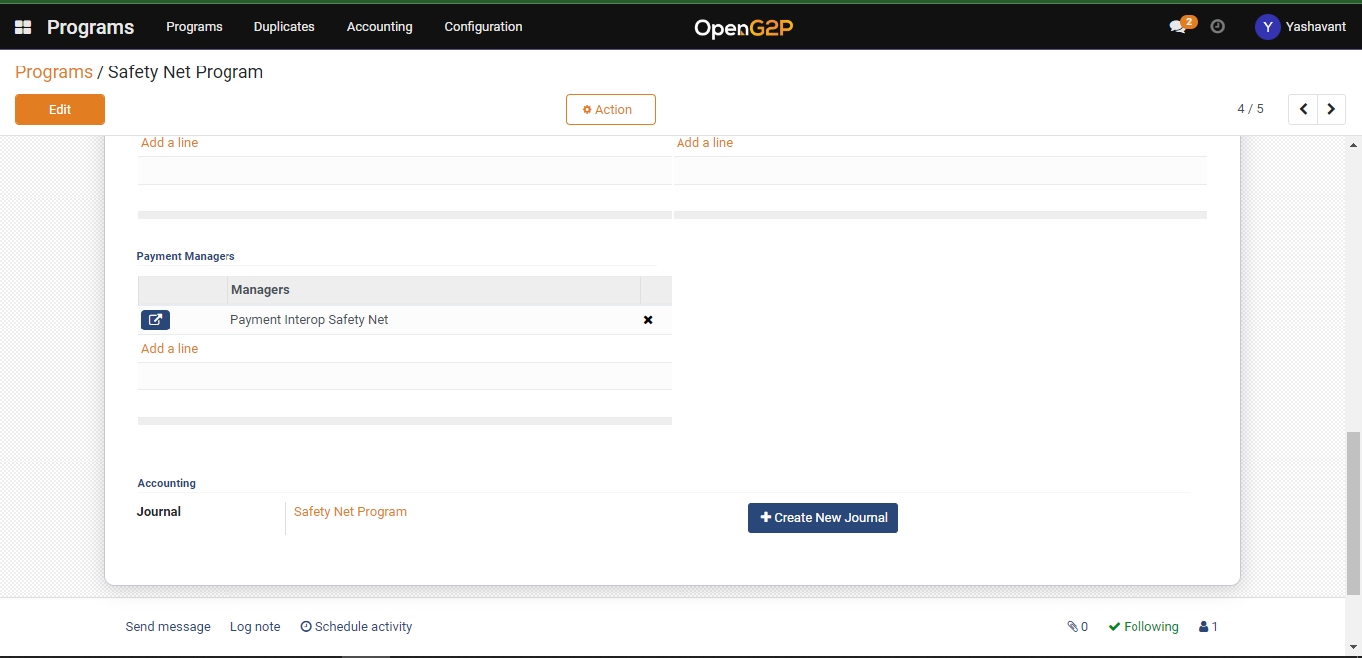Click the orange Edit button

60,110
